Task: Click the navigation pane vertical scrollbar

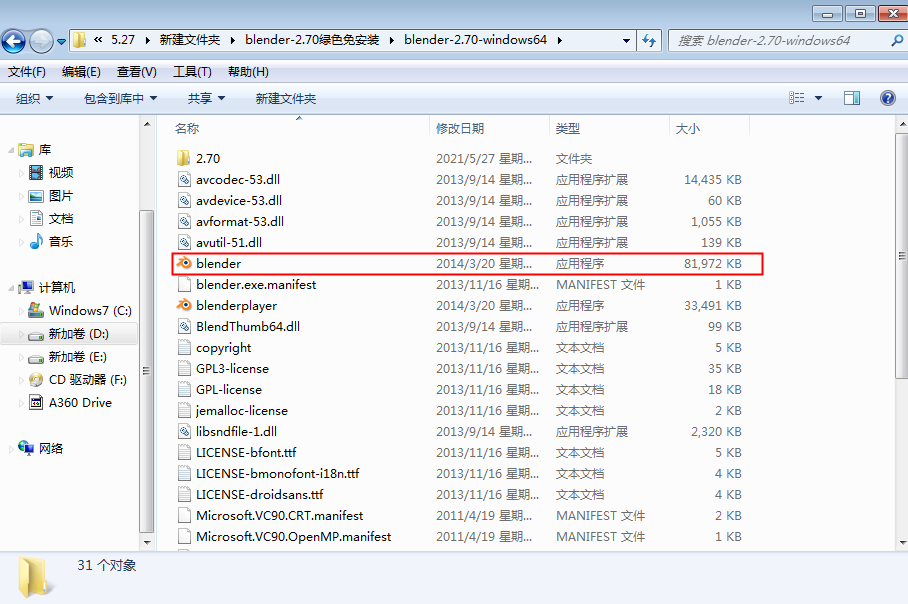Action: (147, 370)
